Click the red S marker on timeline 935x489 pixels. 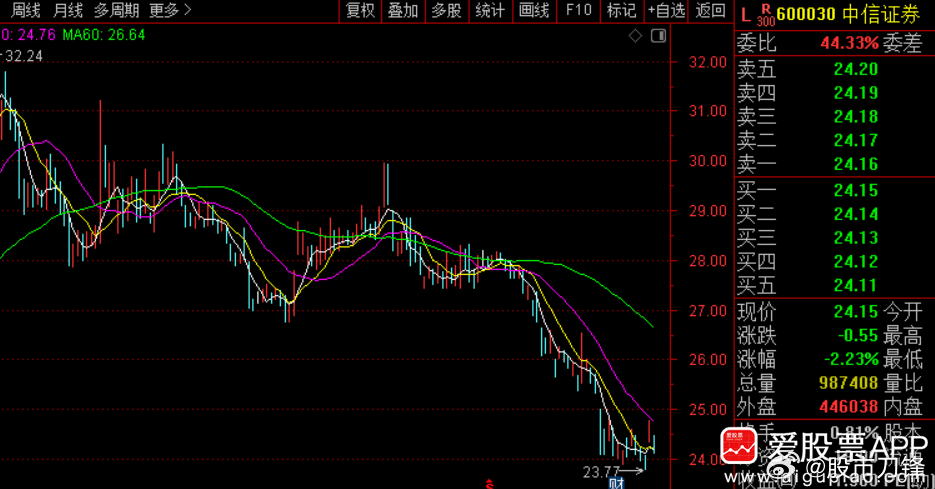point(490,484)
